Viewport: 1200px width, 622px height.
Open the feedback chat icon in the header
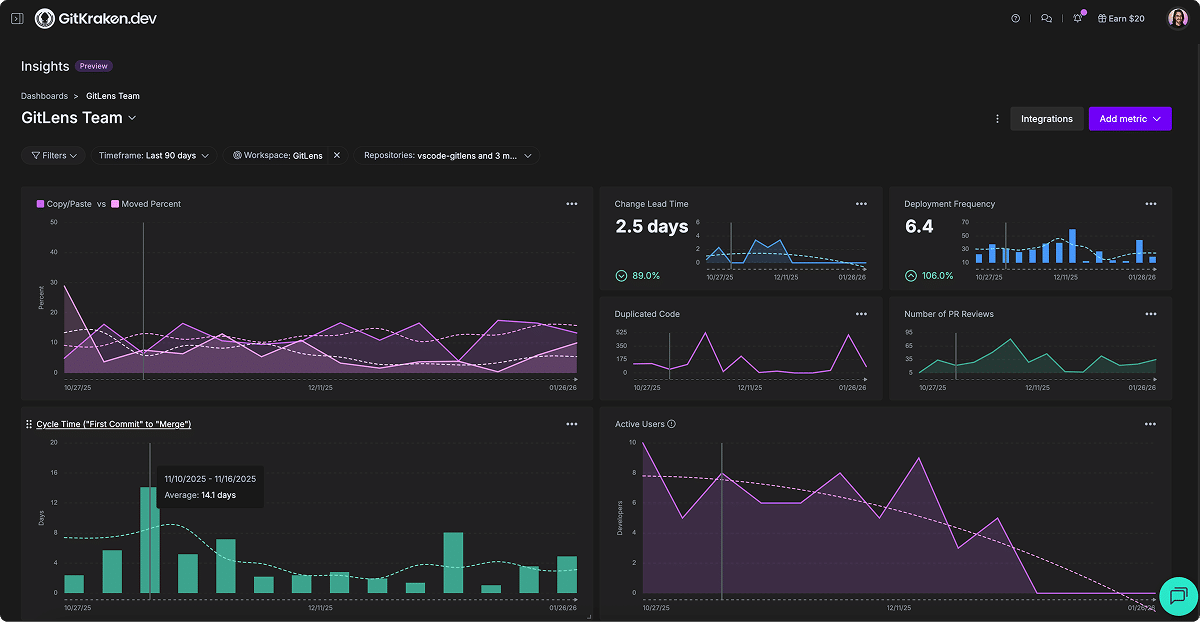(1046, 18)
